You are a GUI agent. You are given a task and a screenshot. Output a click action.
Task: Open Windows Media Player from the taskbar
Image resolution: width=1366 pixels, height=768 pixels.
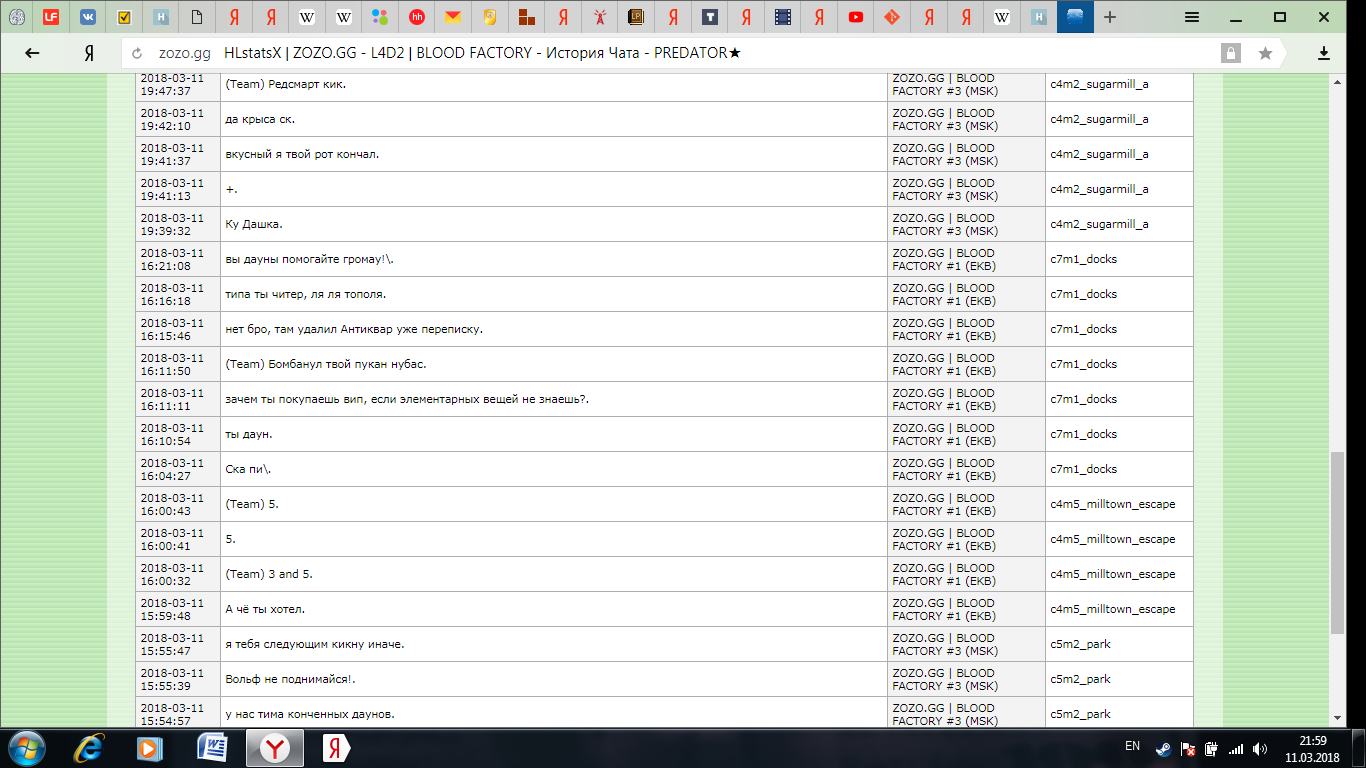coord(150,747)
